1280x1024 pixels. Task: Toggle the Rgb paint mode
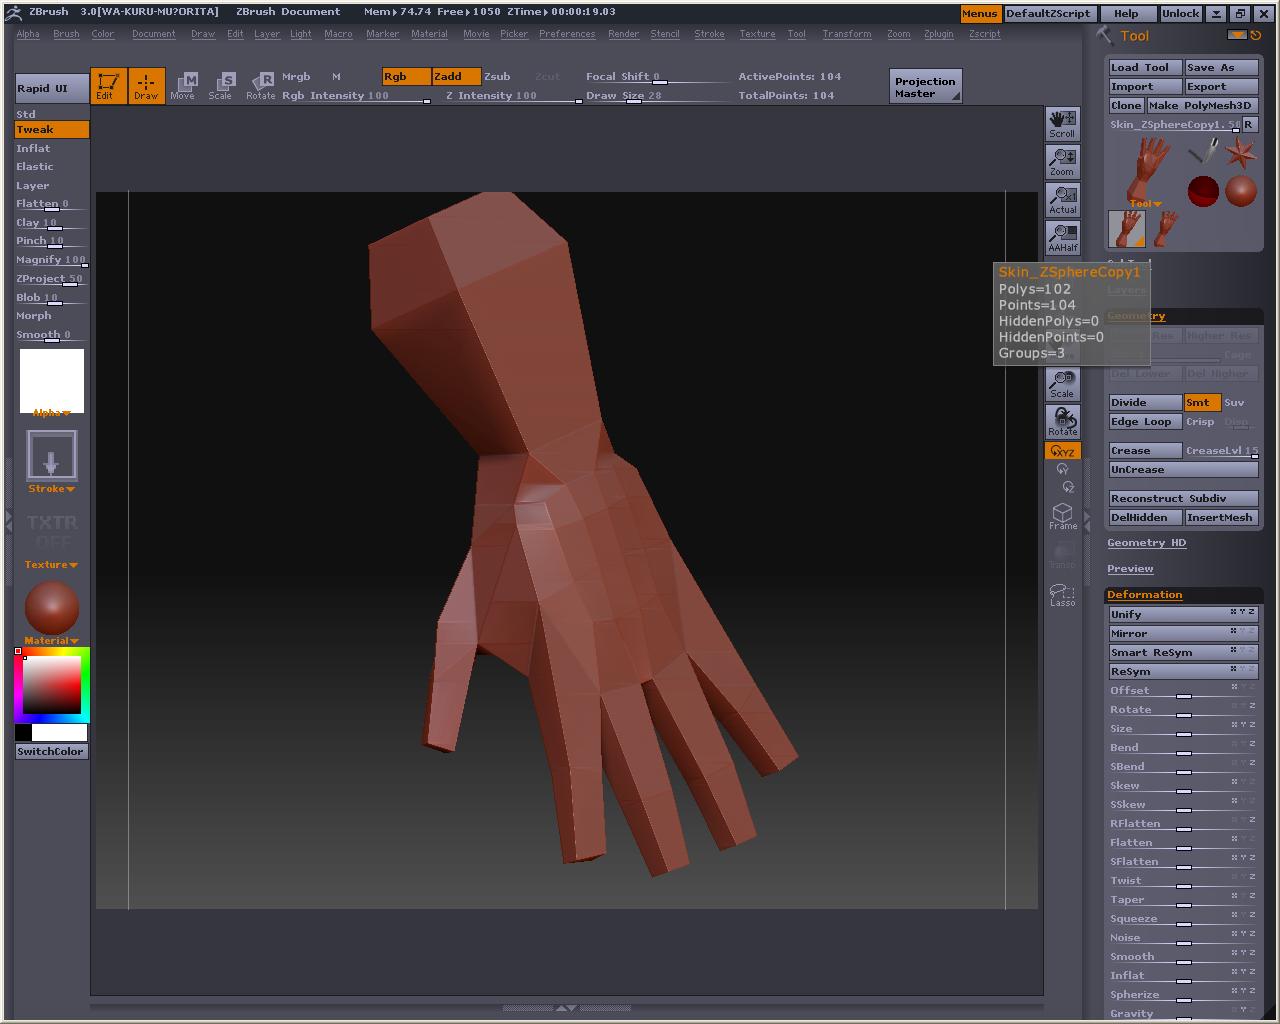coord(406,77)
